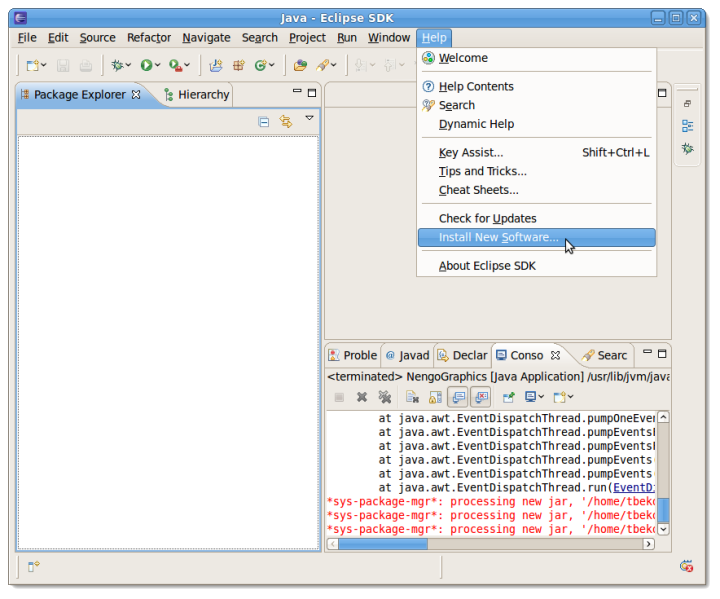Click the grayed Print toolbar icon
This screenshot has width=720, height=599.
tap(86, 66)
